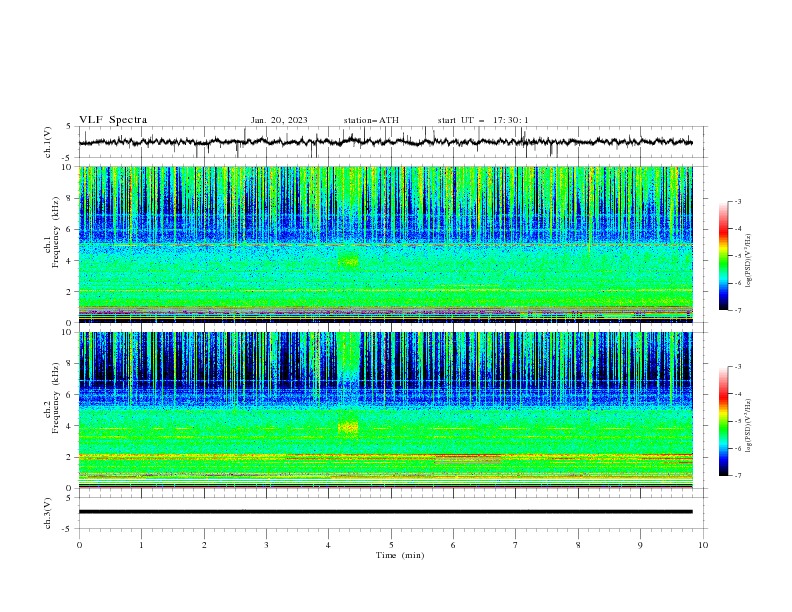Click the "8" tick on ch.1 frequency axis
Viewport: 792px width, 612px height.
coord(70,198)
